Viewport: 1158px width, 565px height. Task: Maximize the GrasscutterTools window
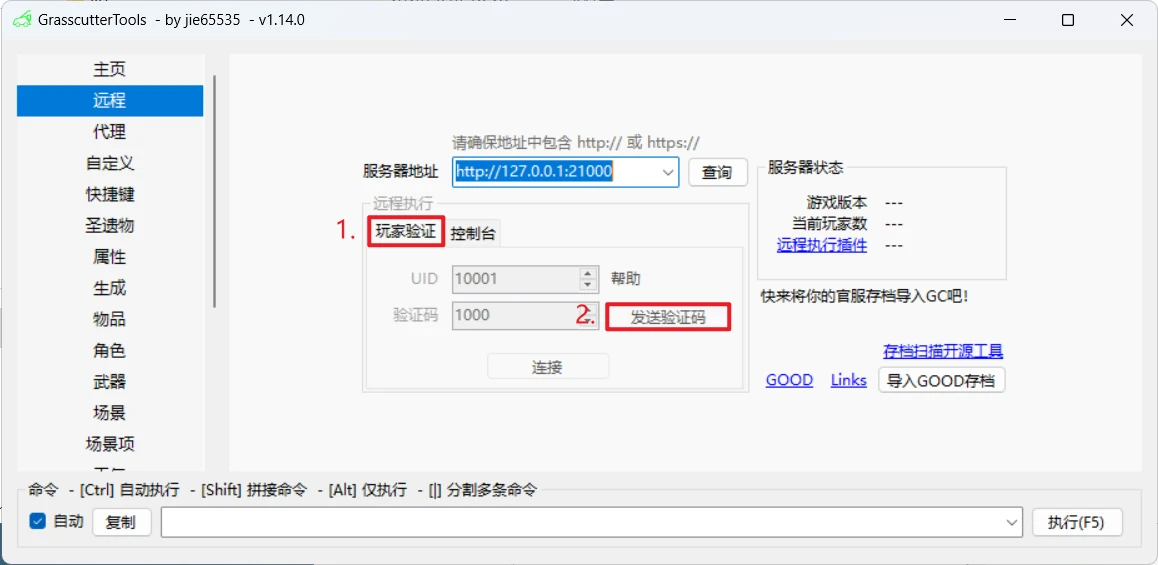click(x=1068, y=20)
